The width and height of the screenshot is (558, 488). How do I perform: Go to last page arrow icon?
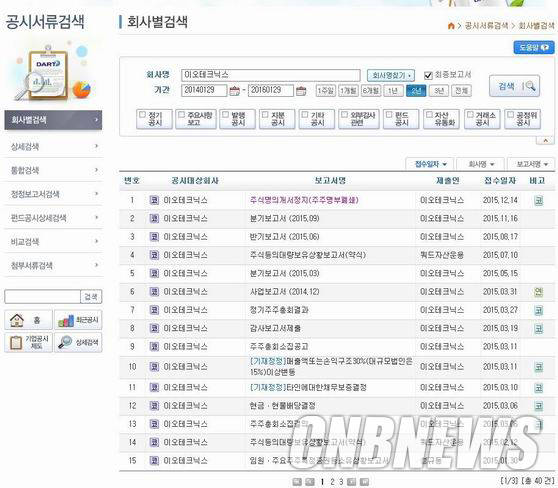click(x=364, y=482)
